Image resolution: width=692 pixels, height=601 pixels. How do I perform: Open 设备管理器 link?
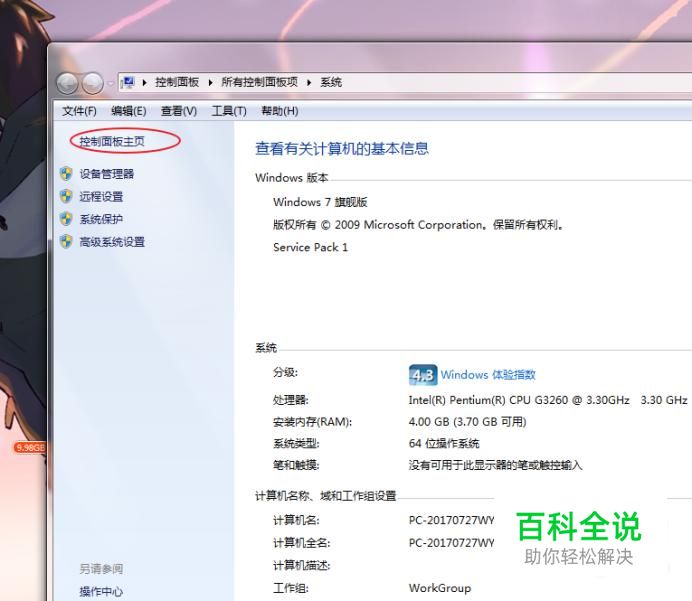pyautogui.click(x=107, y=174)
